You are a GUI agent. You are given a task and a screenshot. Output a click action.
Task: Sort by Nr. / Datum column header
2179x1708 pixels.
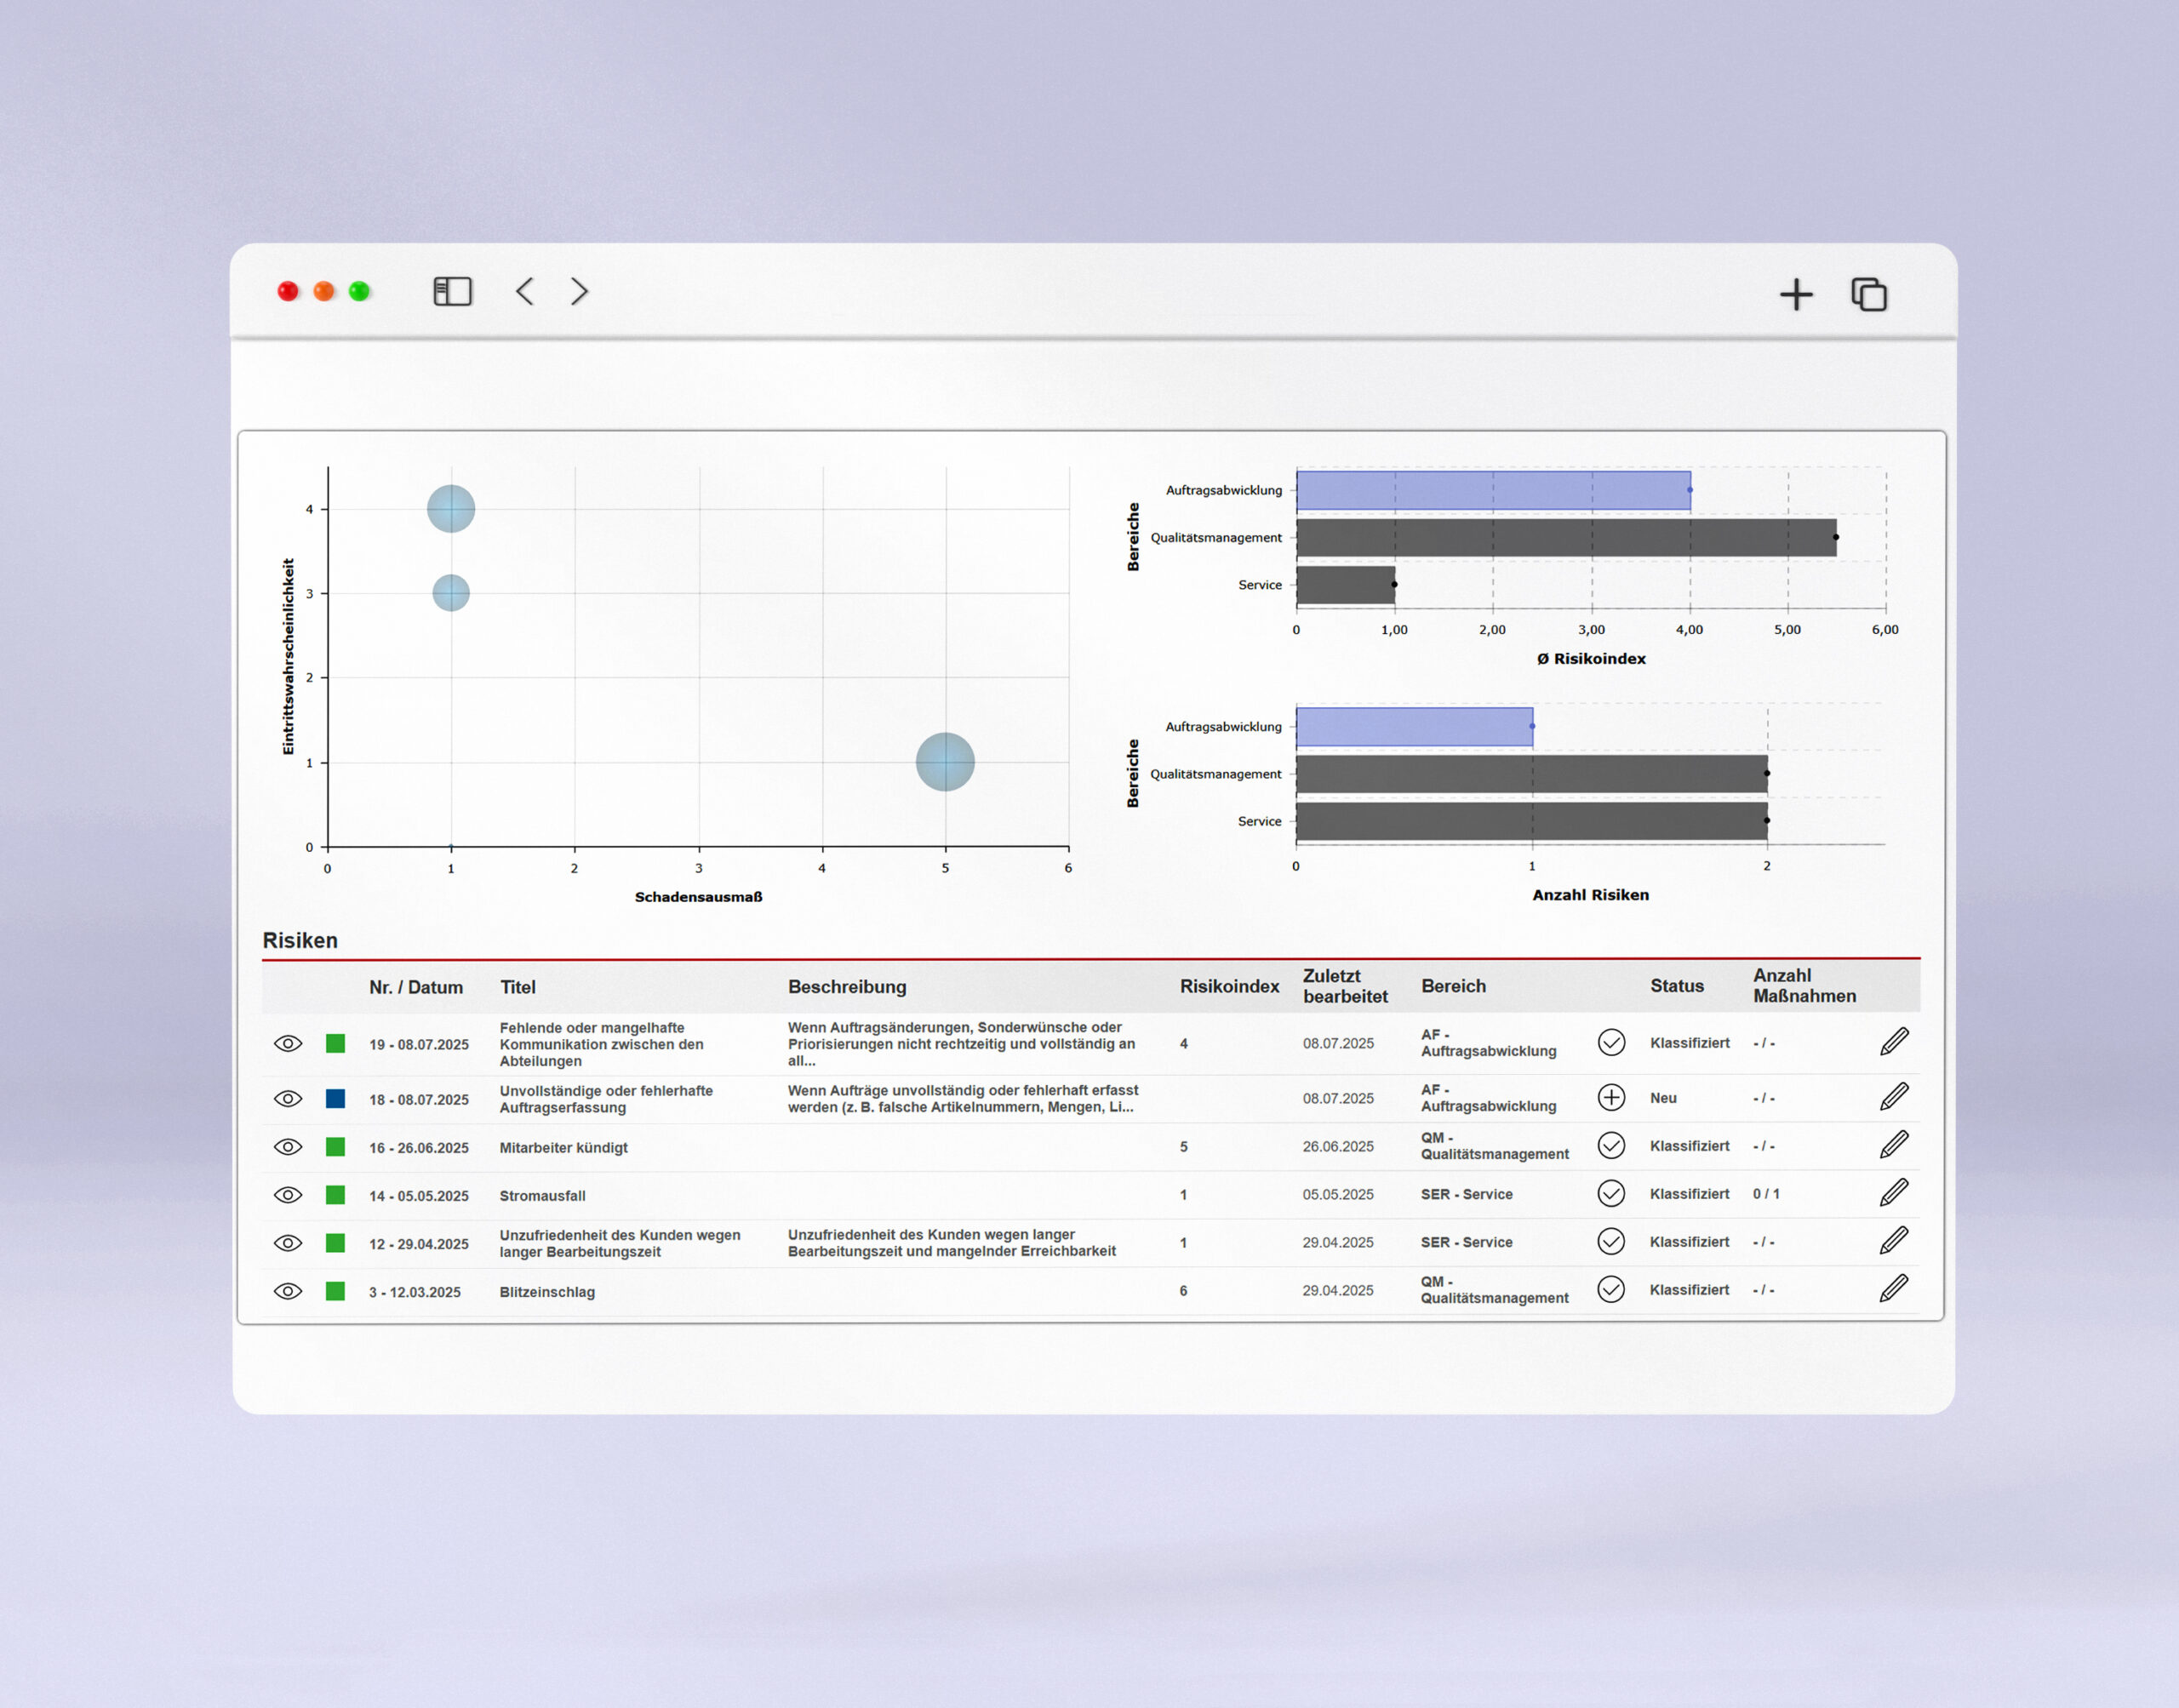(416, 987)
